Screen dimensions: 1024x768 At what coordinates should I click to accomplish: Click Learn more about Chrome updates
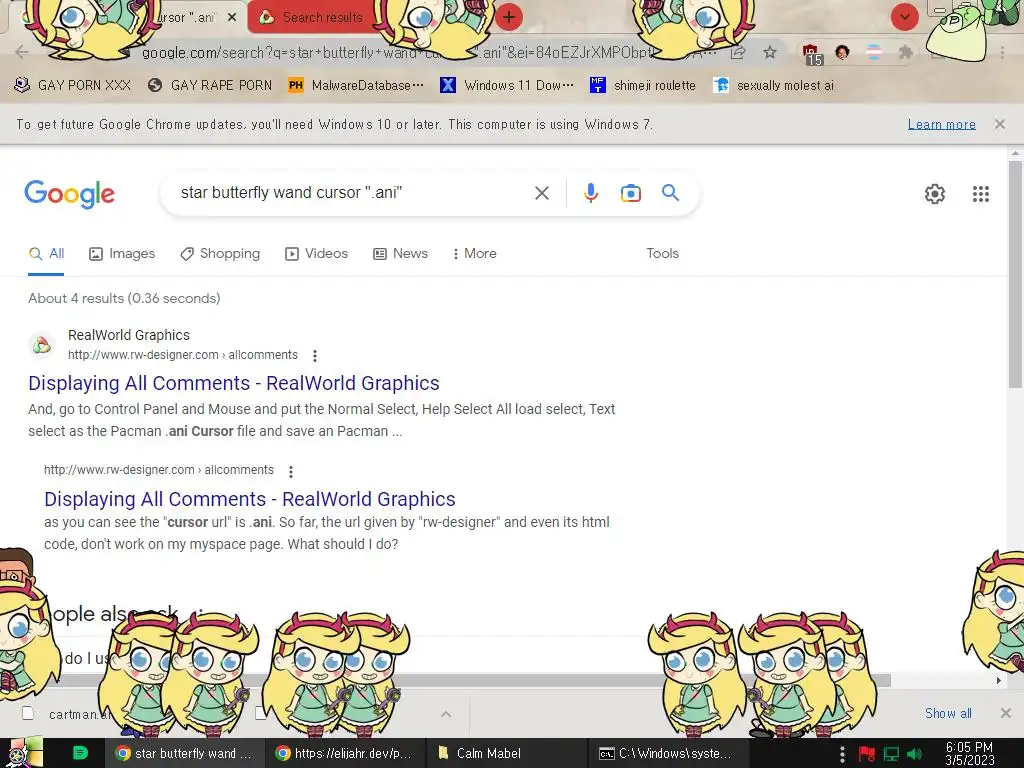click(942, 124)
